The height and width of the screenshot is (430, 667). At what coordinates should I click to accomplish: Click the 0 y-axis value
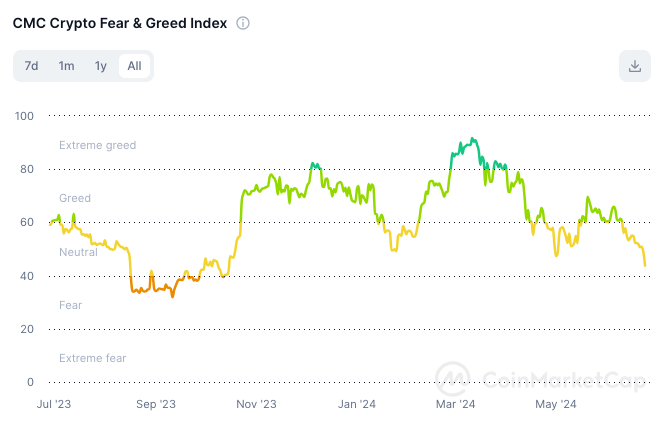30,382
